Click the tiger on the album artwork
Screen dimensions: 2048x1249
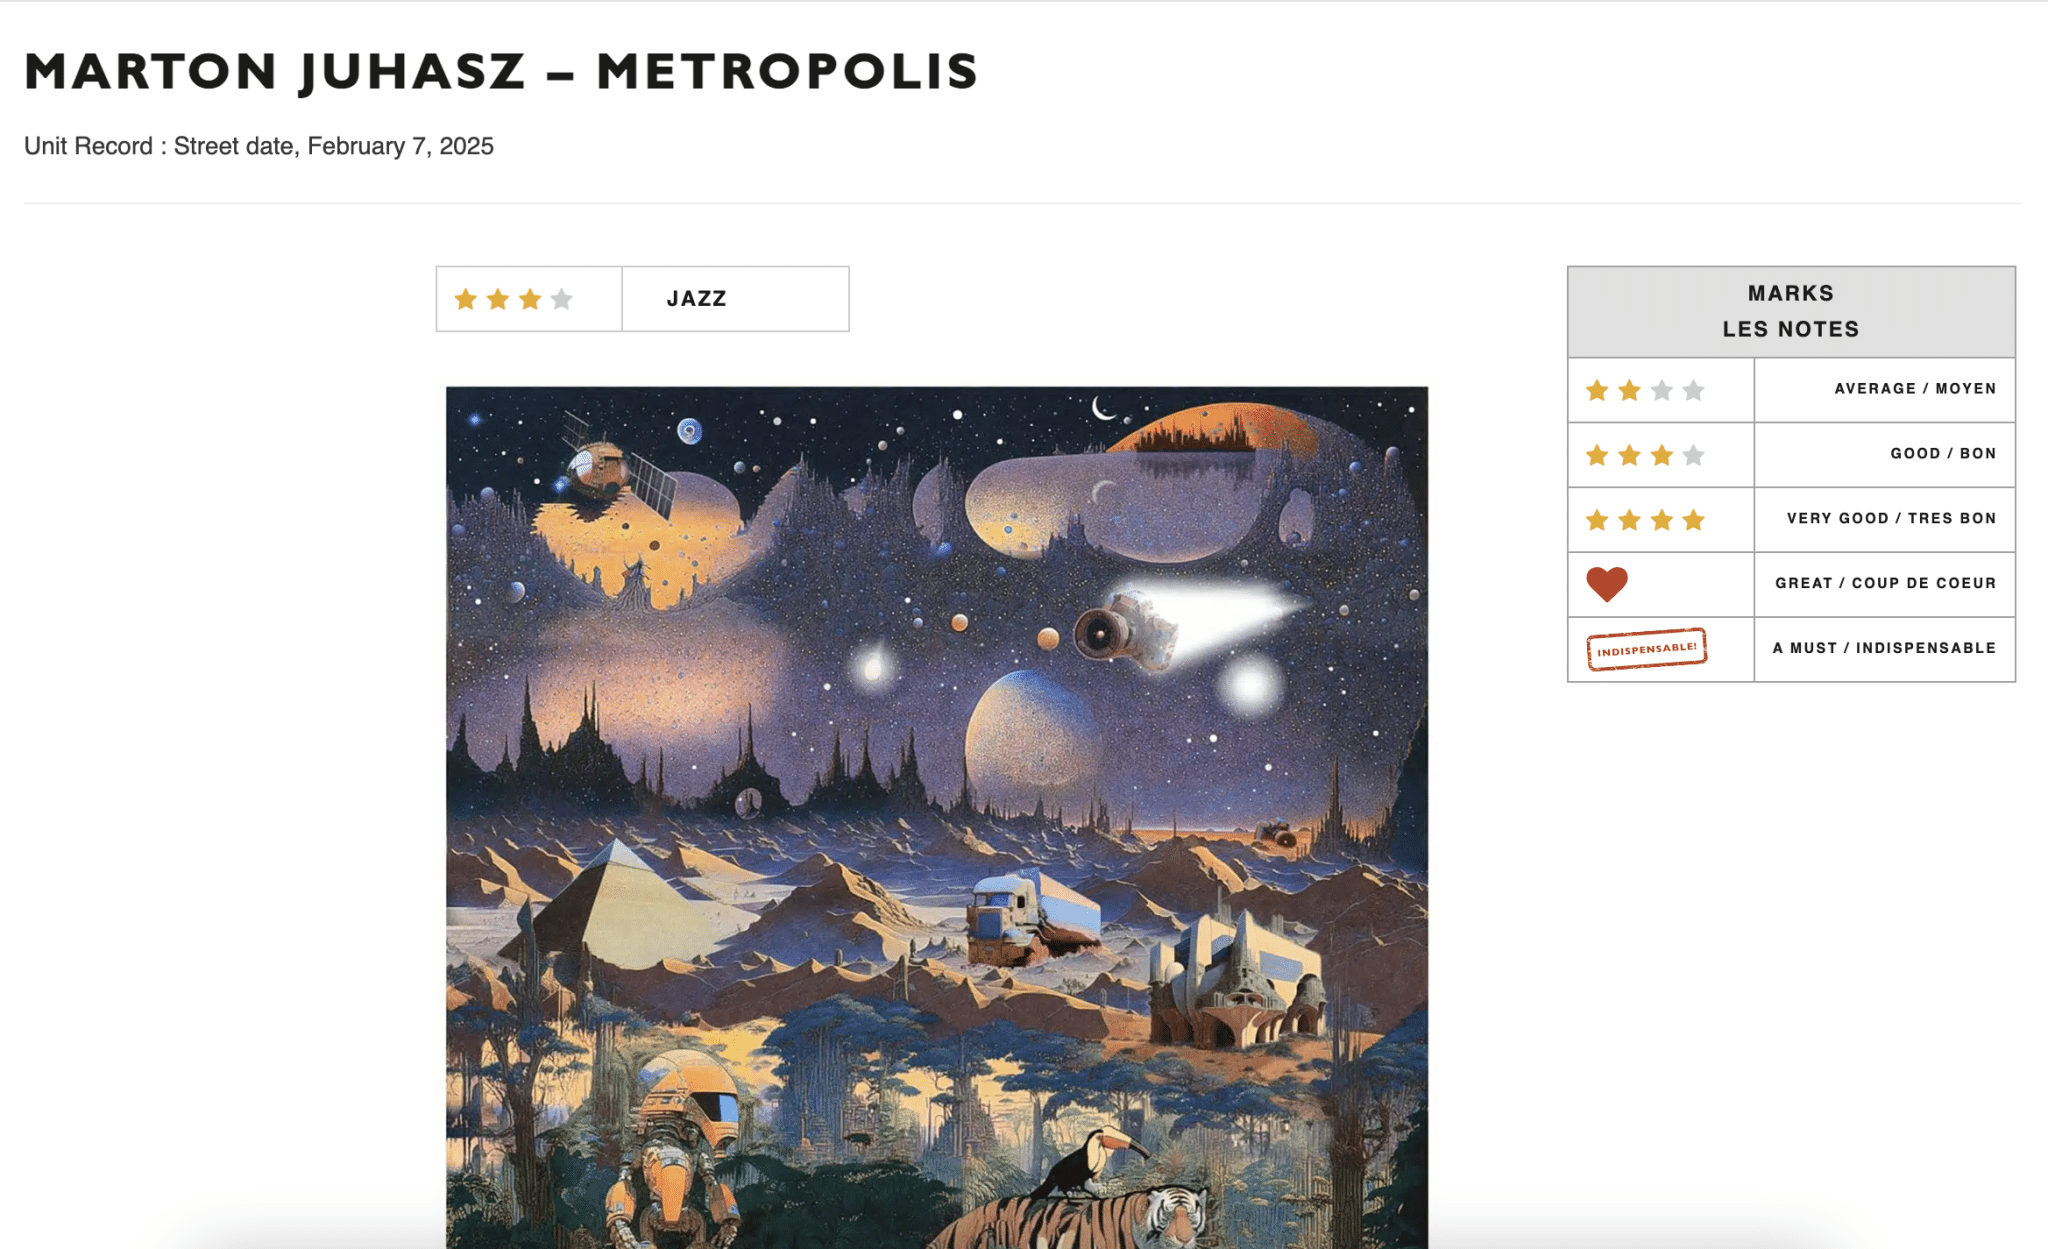(x=1080, y=1215)
